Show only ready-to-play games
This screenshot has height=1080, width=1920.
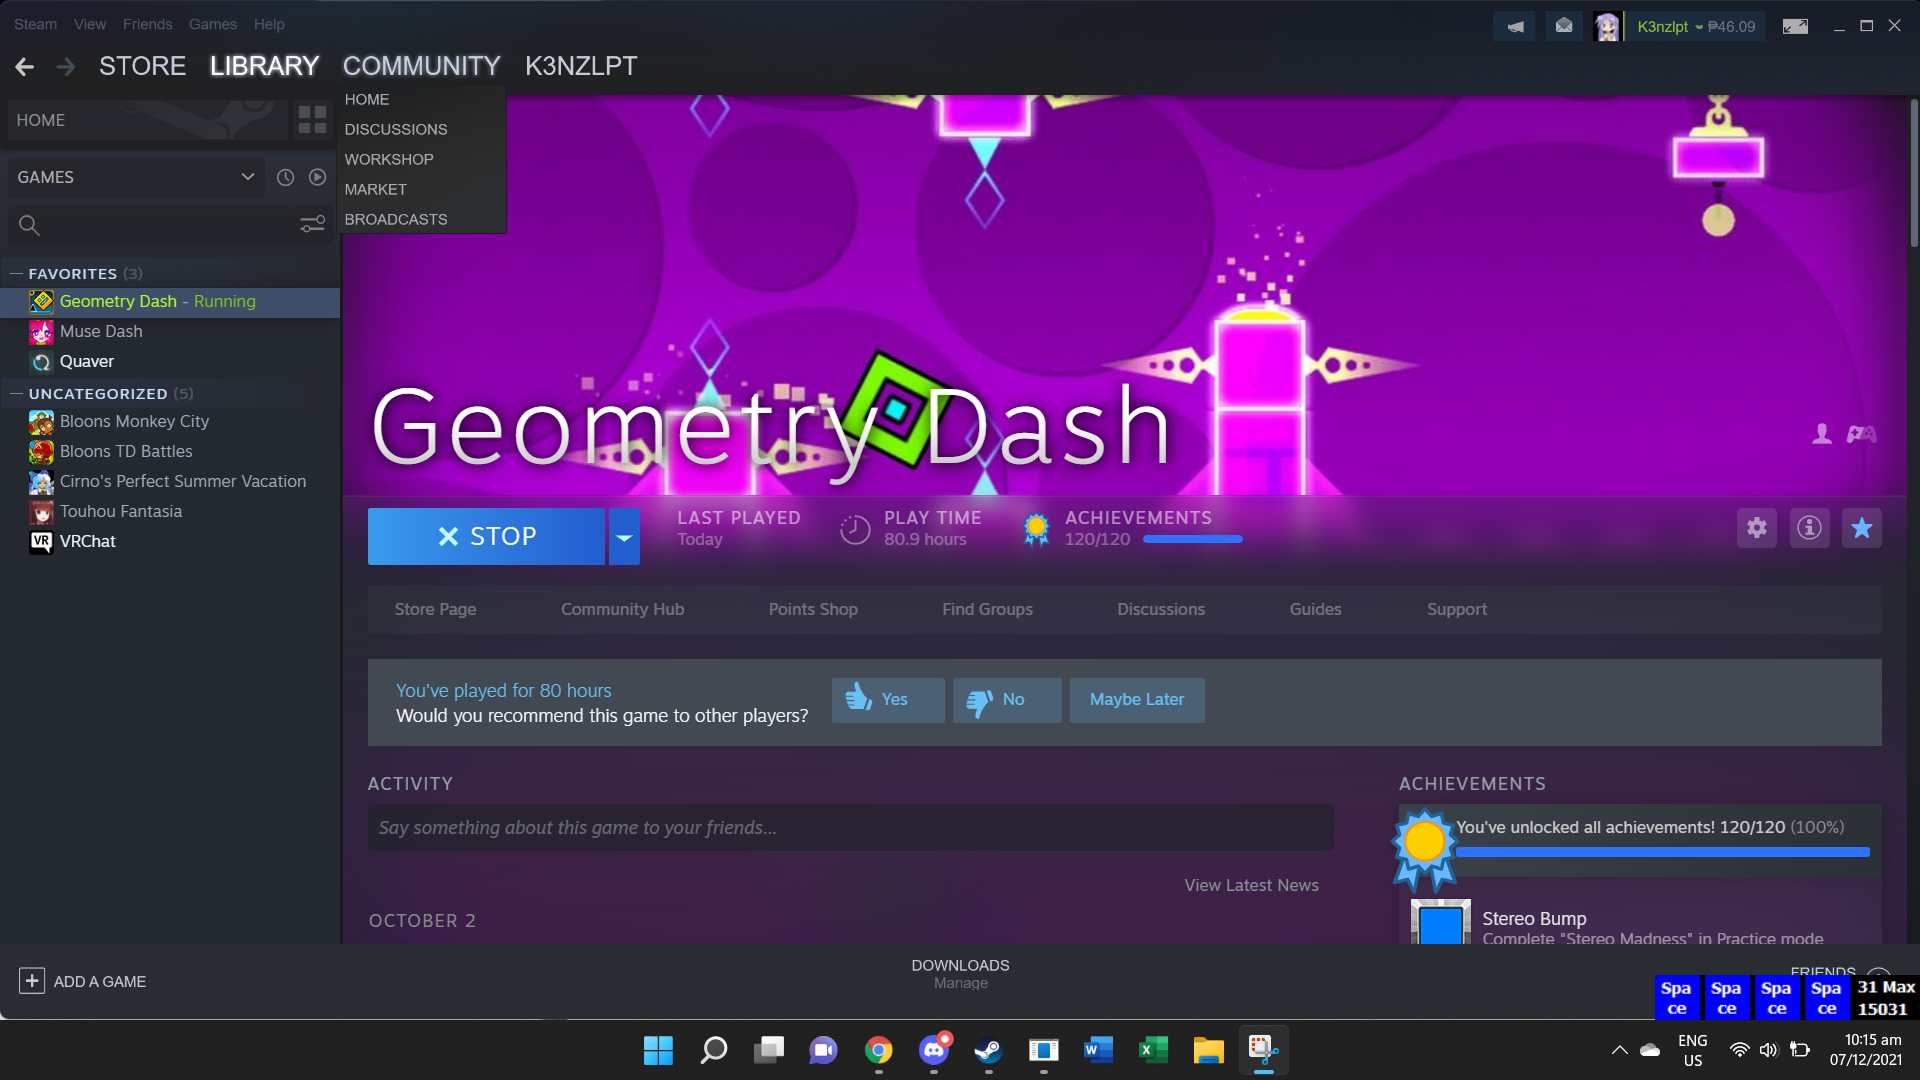click(x=317, y=177)
